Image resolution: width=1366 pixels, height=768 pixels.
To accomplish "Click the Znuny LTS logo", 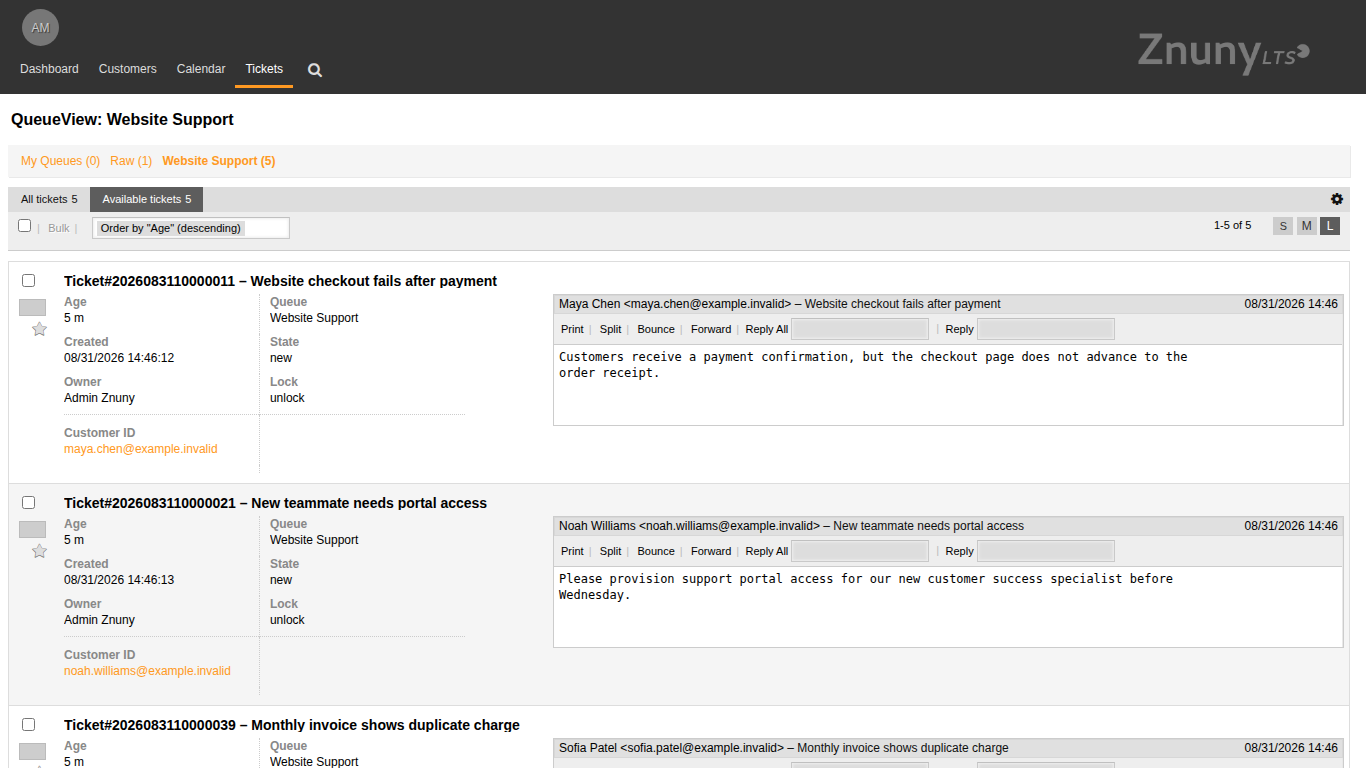I will 1223,52.
